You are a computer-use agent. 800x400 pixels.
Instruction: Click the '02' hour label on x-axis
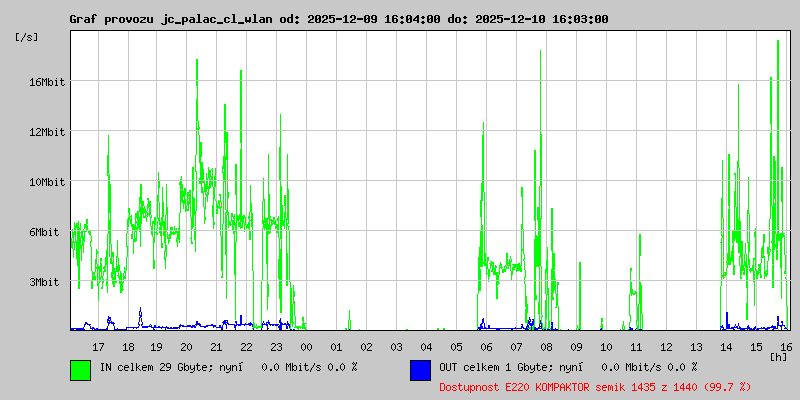point(366,347)
